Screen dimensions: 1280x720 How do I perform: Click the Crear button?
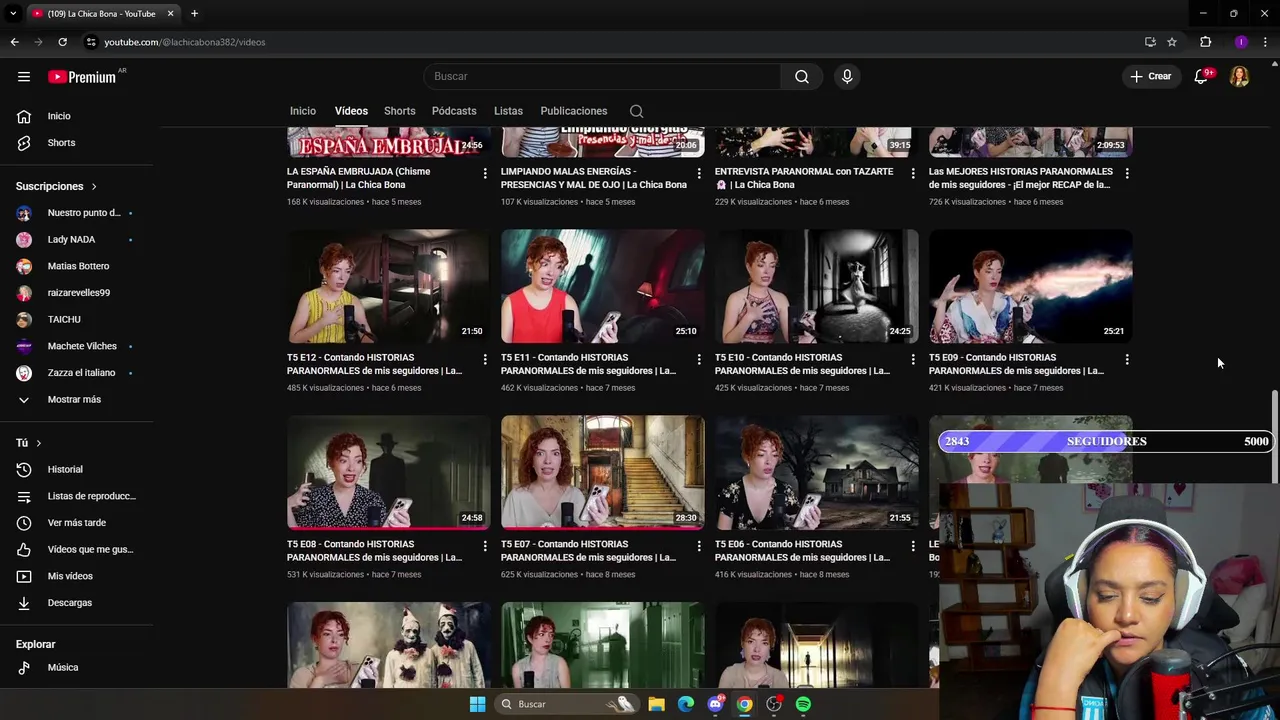[x=1150, y=77]
